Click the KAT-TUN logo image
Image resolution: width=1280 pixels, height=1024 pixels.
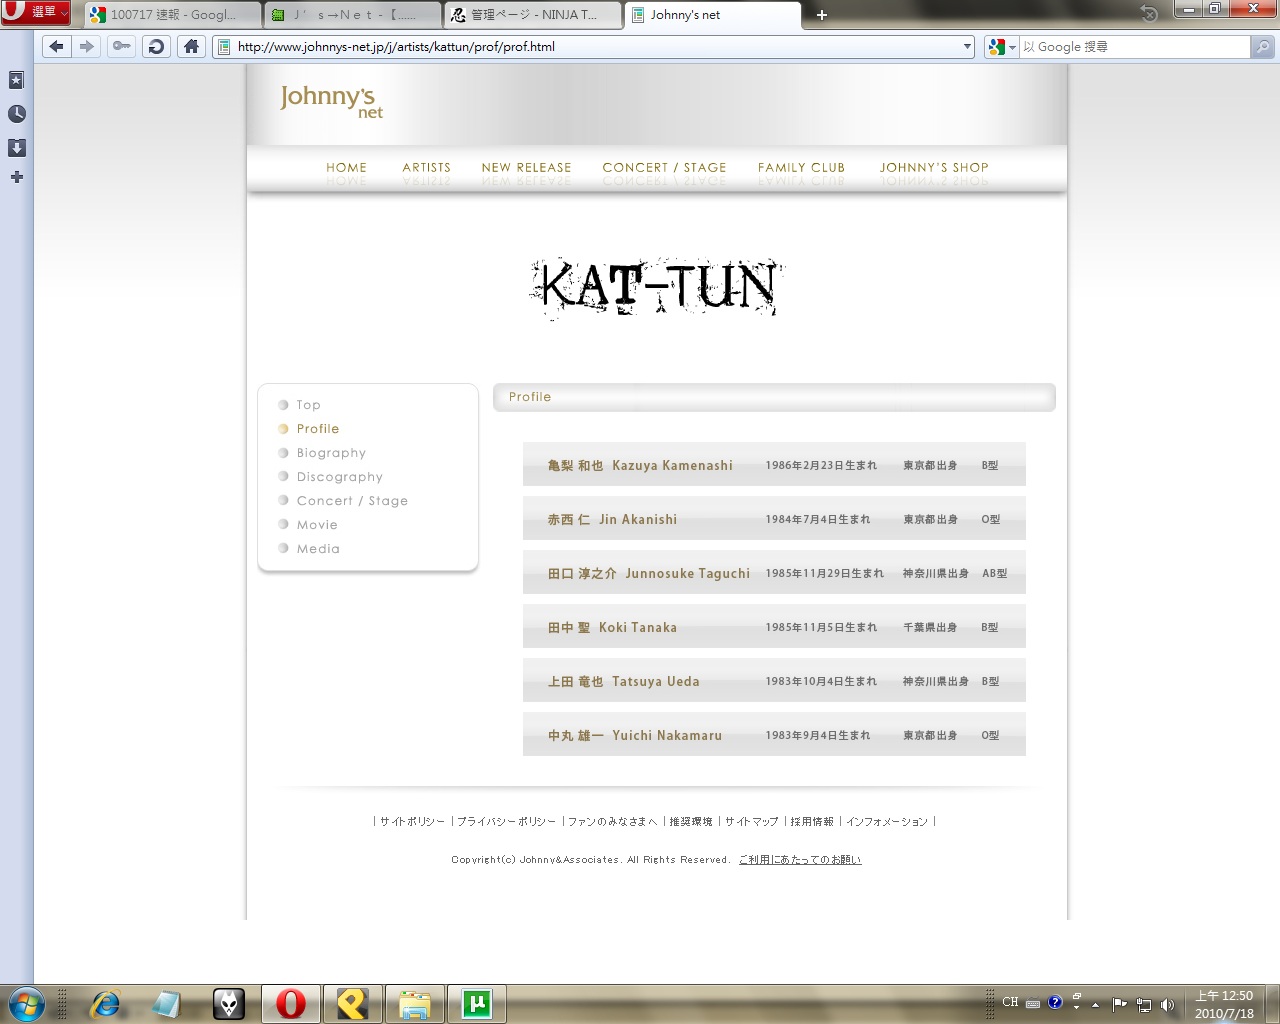tap(657, 288)
